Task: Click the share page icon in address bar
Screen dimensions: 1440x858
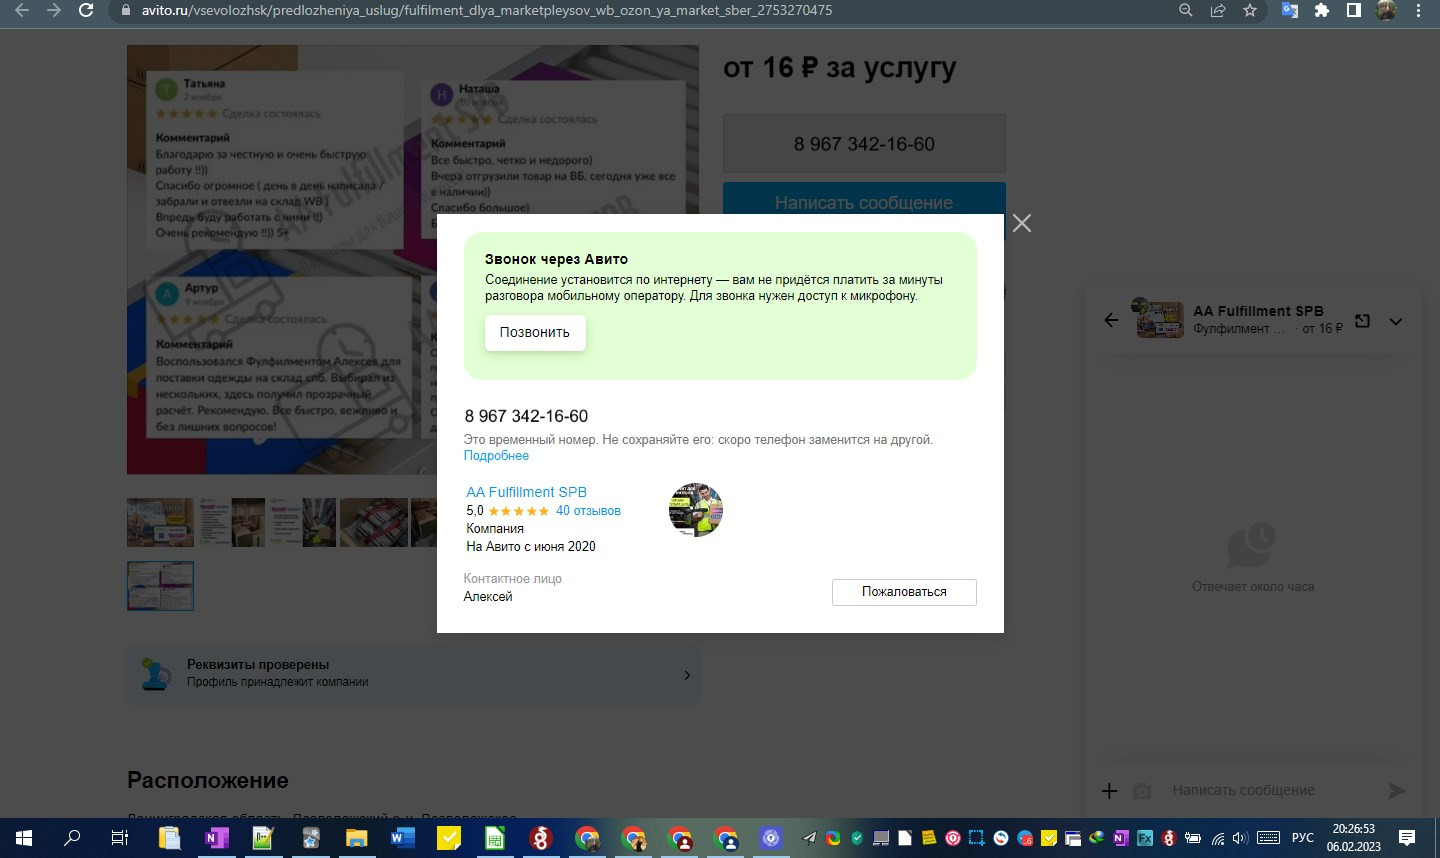Action: click(1218, 10)
